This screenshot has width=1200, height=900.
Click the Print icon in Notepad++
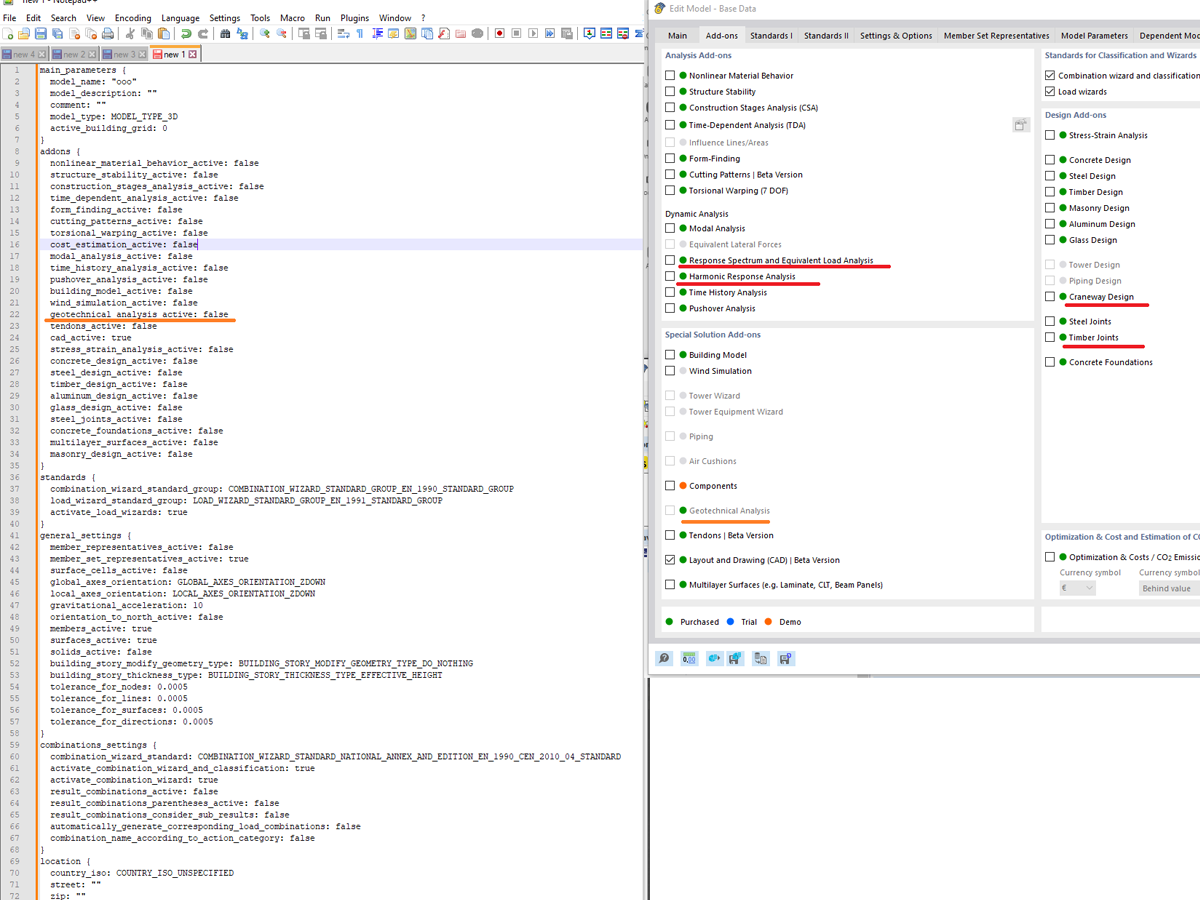click(108, 35)
